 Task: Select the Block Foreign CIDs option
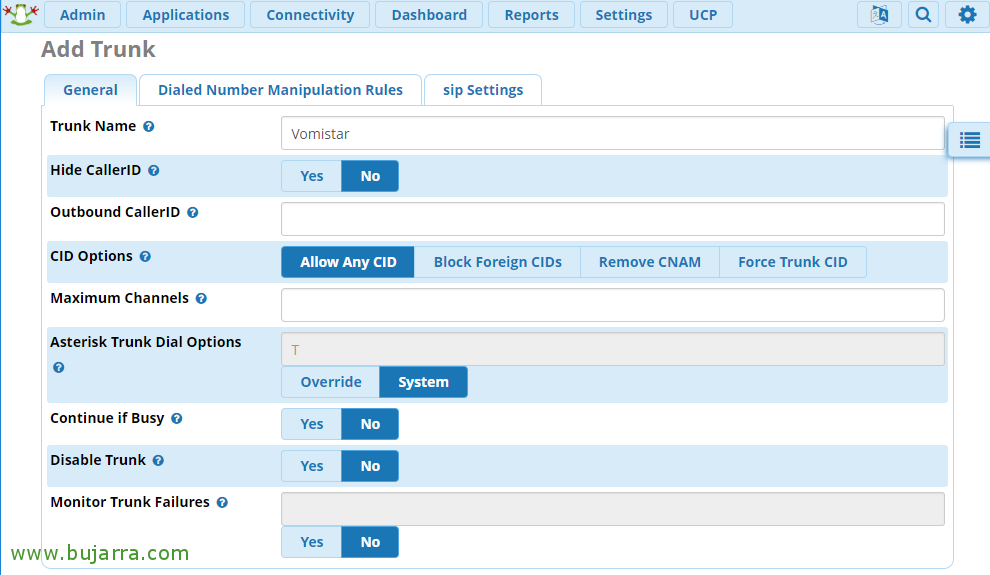click(x=498, y=262)
